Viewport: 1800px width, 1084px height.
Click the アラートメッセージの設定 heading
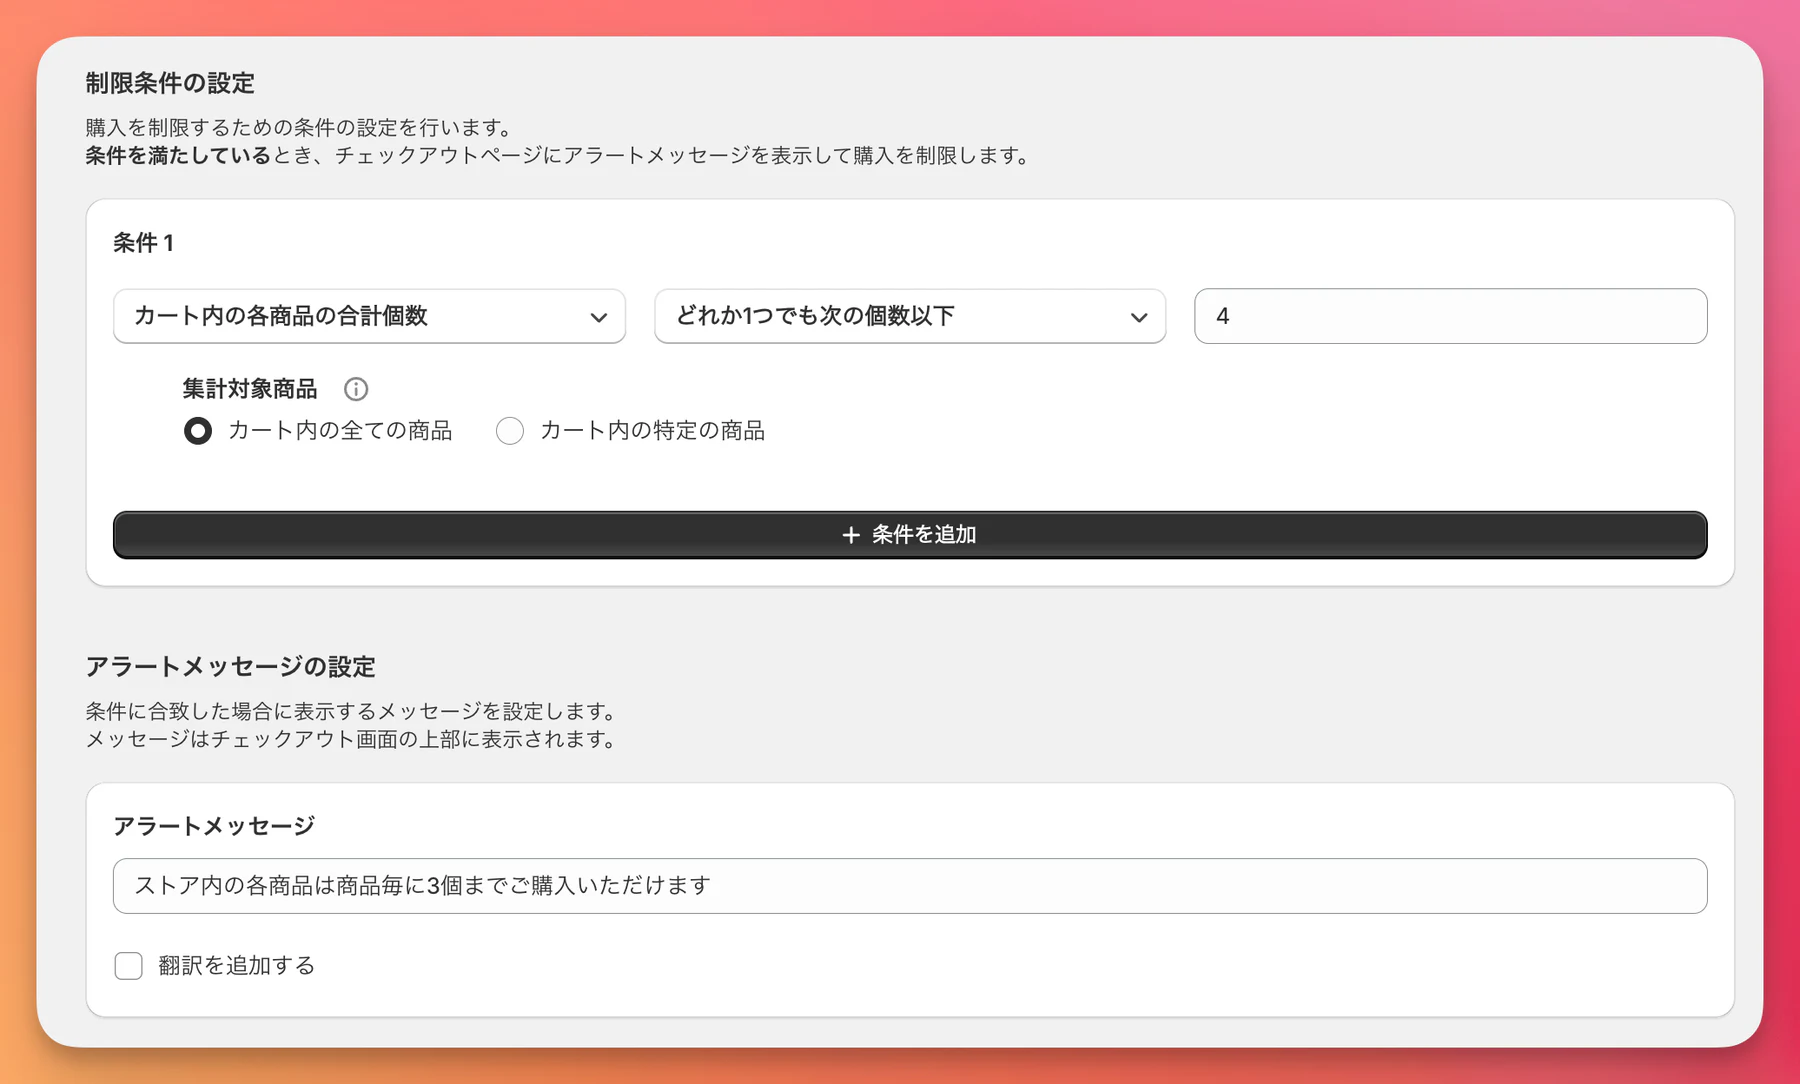coord(230,667)
